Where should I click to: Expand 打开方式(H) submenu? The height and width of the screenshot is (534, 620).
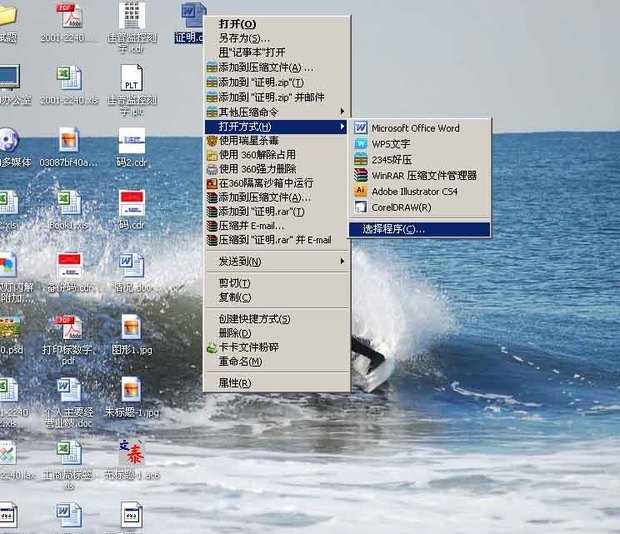pos(276,127)
